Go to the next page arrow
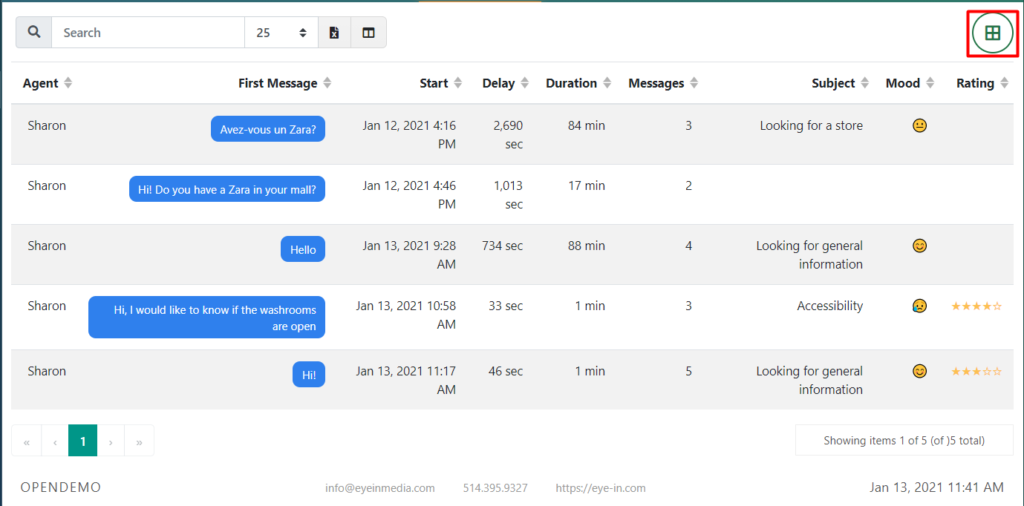Screen dimensions: 1024x506 coord(111,441)
